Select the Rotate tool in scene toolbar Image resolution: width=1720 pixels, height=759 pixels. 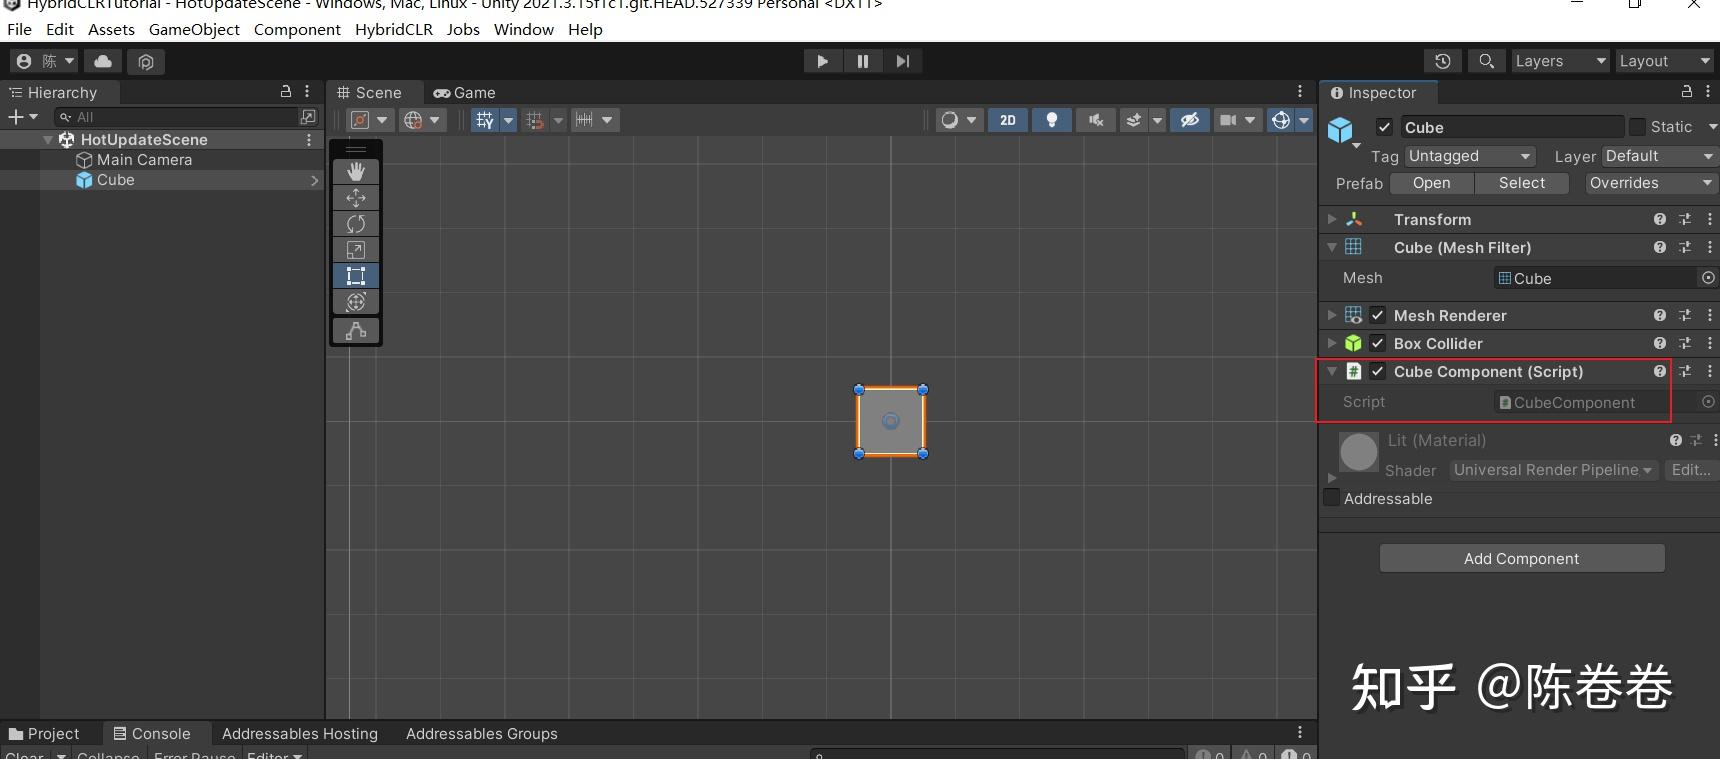coord(356,224)
